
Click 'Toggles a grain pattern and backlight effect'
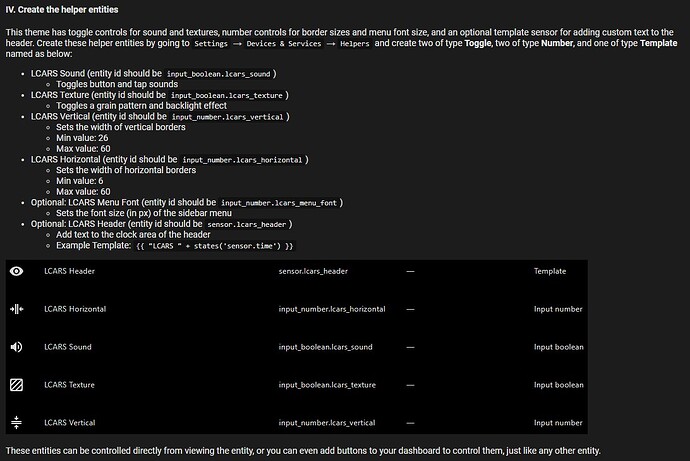pyautogui.click(x=141, y=106)
